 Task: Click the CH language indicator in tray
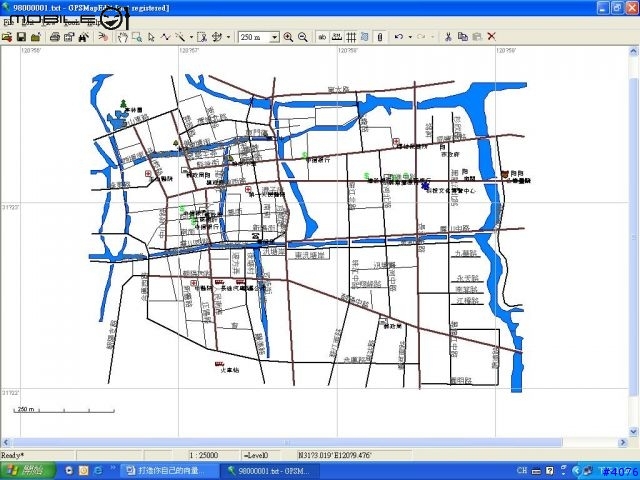[x=522, y=471]
